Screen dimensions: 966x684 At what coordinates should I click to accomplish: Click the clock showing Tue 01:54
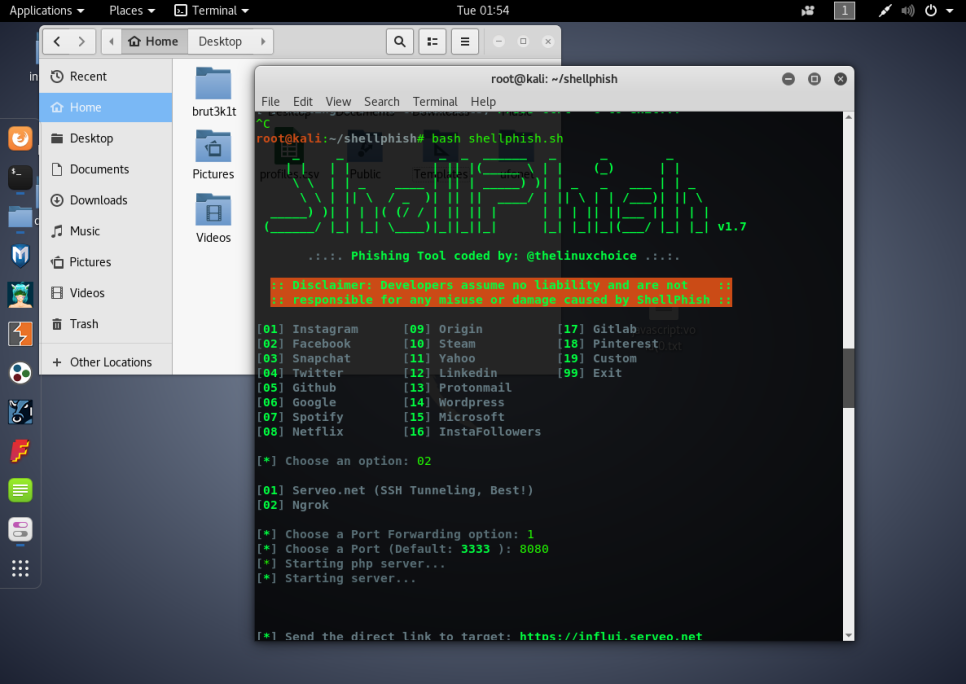pyautogui.click(x=483, y=10)
